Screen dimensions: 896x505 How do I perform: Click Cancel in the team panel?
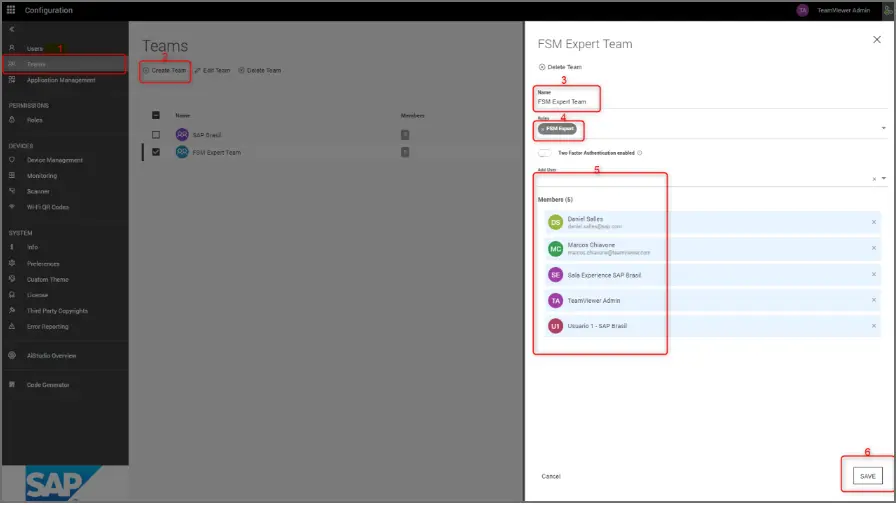pyautogui.click(x=551, y=476)
